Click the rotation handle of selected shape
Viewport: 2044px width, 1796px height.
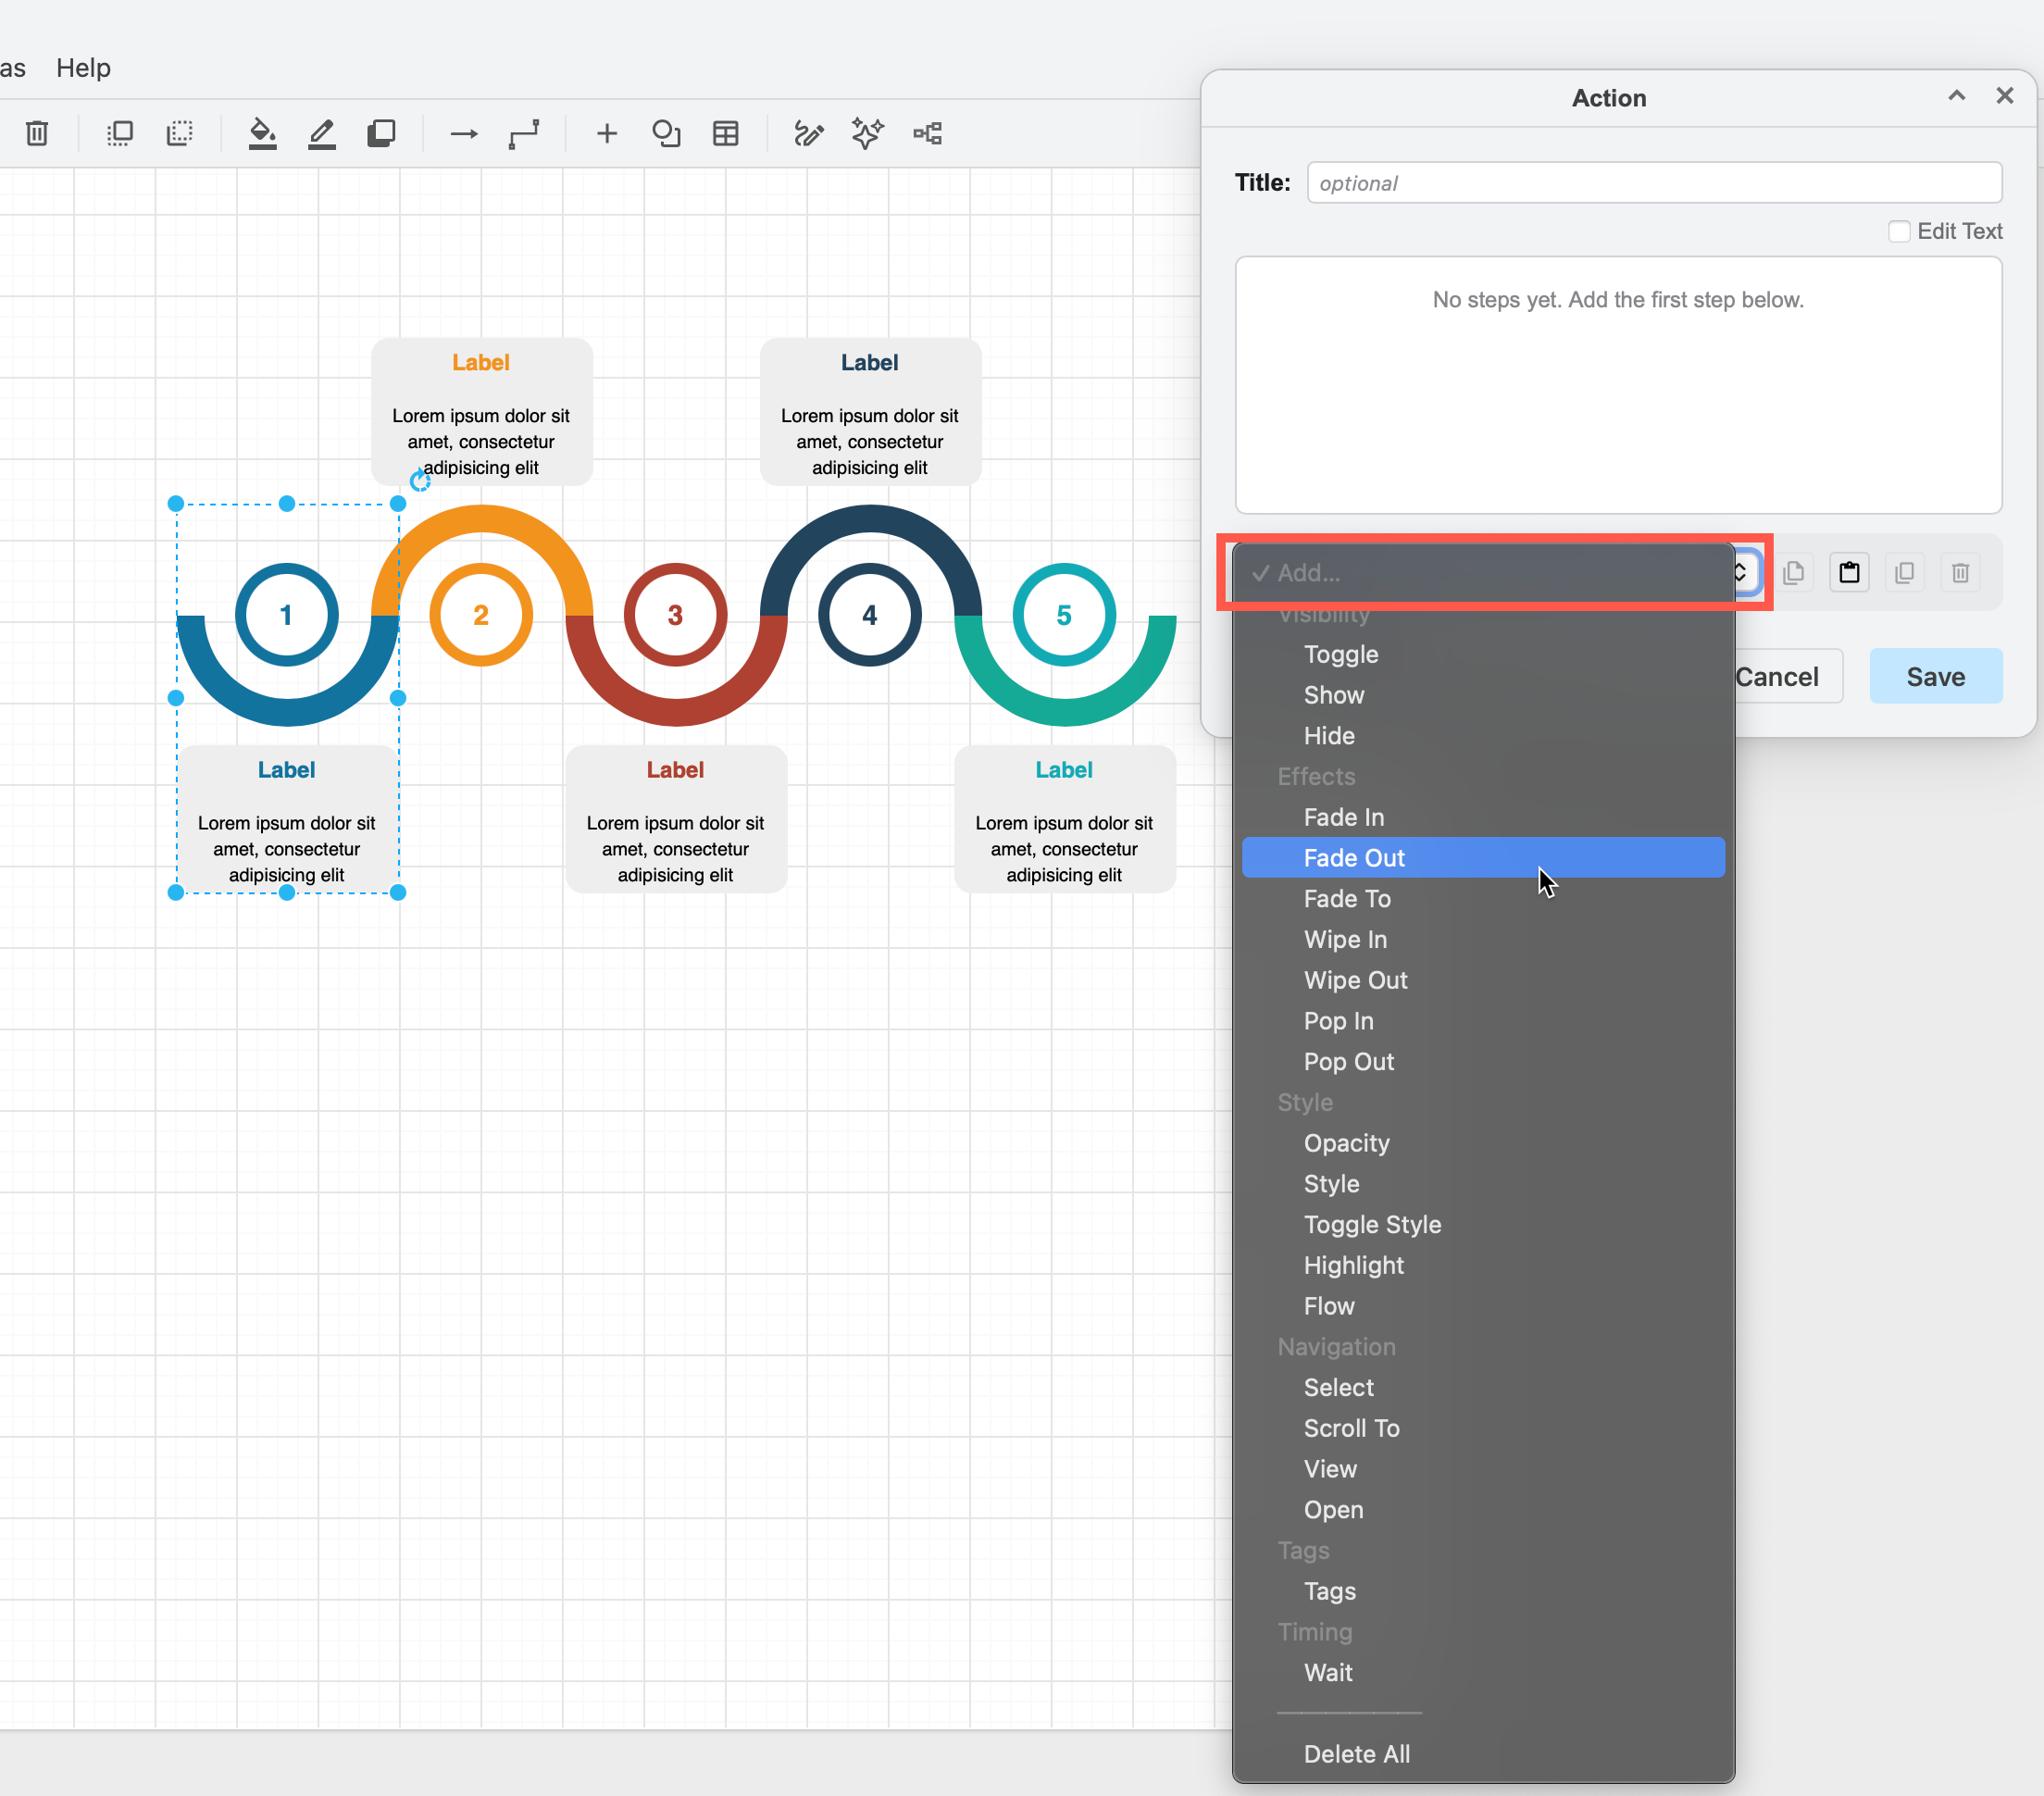click(x=420, y=481)
